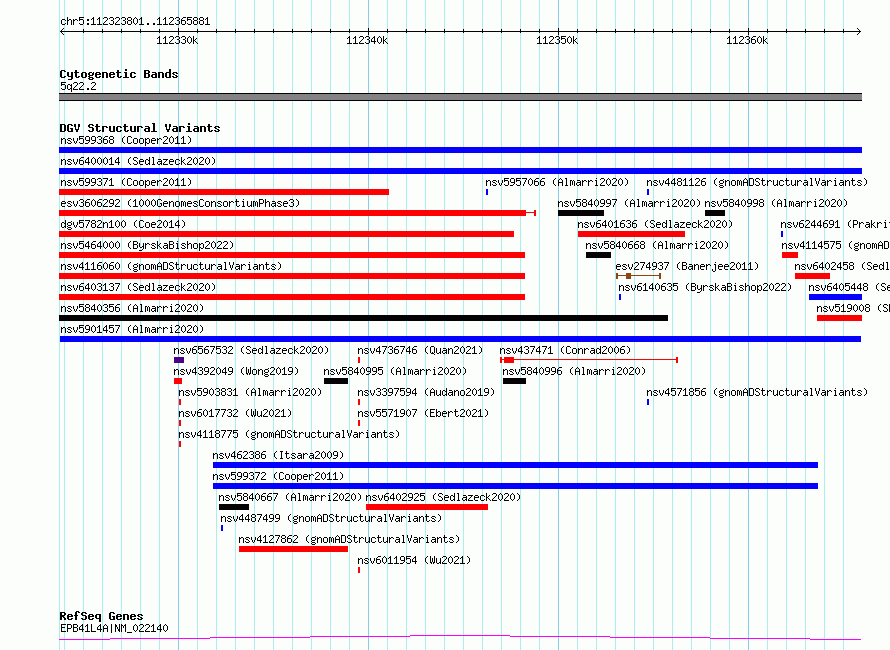
Task: Select nsv6011954 (Wu2021) label
Action: click(x=414, y=560)
